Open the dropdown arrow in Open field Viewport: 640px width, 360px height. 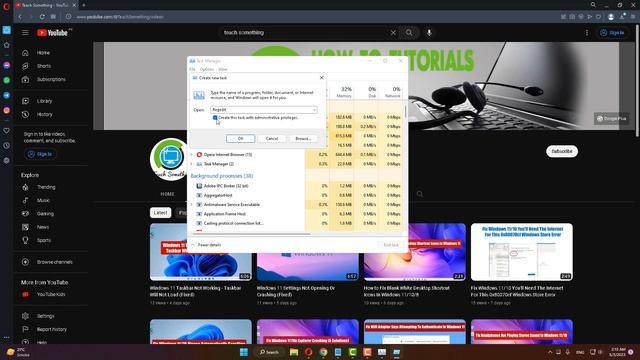point(314,110)
